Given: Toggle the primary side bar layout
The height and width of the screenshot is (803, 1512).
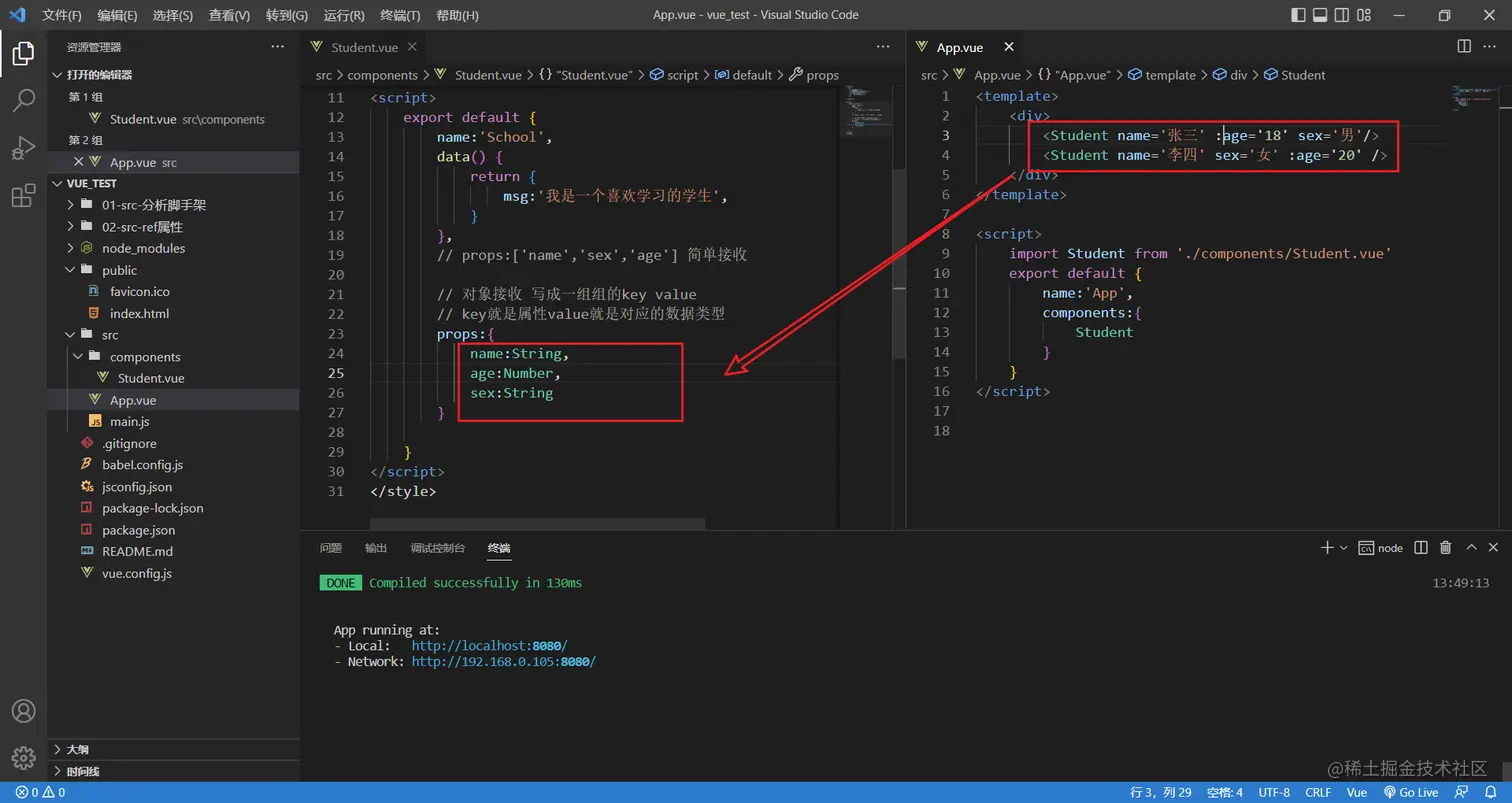Looking at the screenshot, I should (x=1299, y=15).
